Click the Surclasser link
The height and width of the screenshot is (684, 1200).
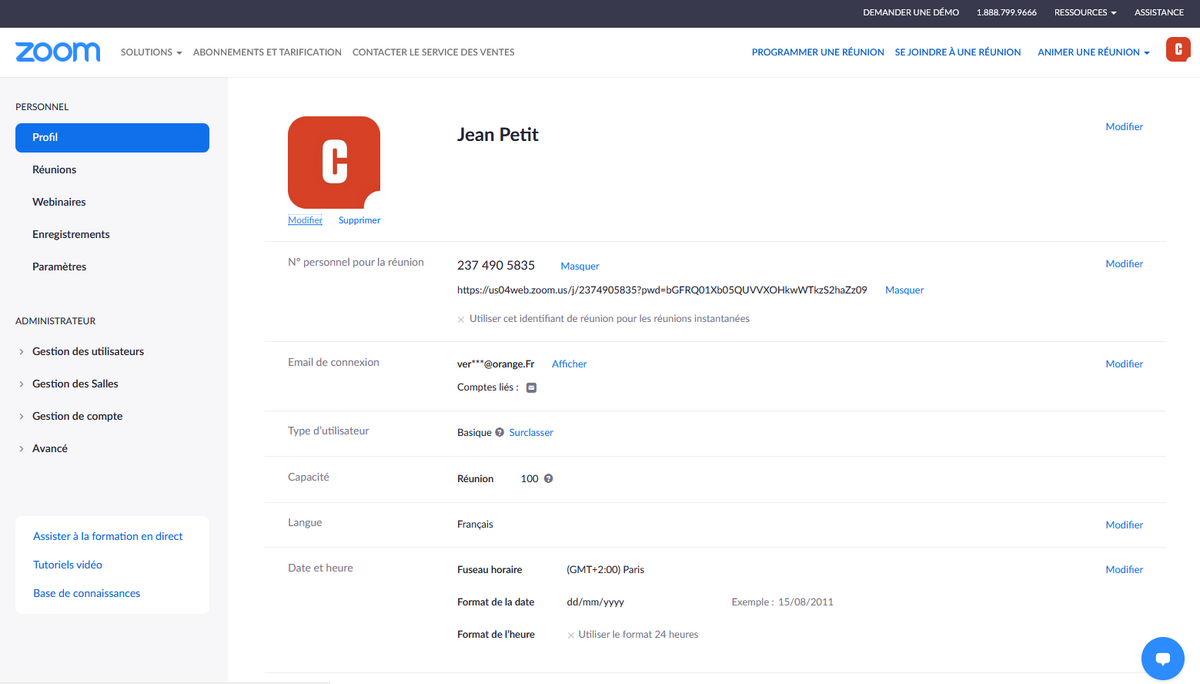click(x=531, y=433)
